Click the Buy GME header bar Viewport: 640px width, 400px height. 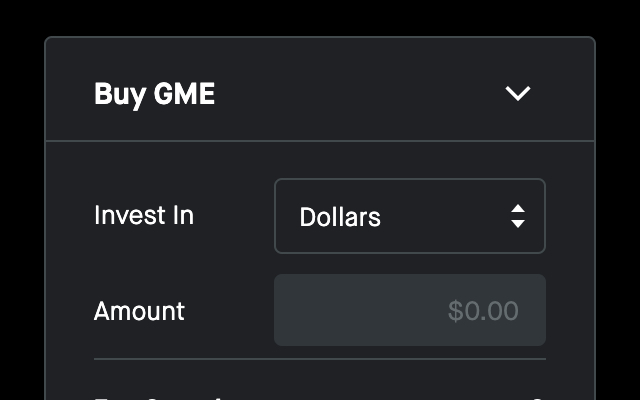(x=320, y=89)
